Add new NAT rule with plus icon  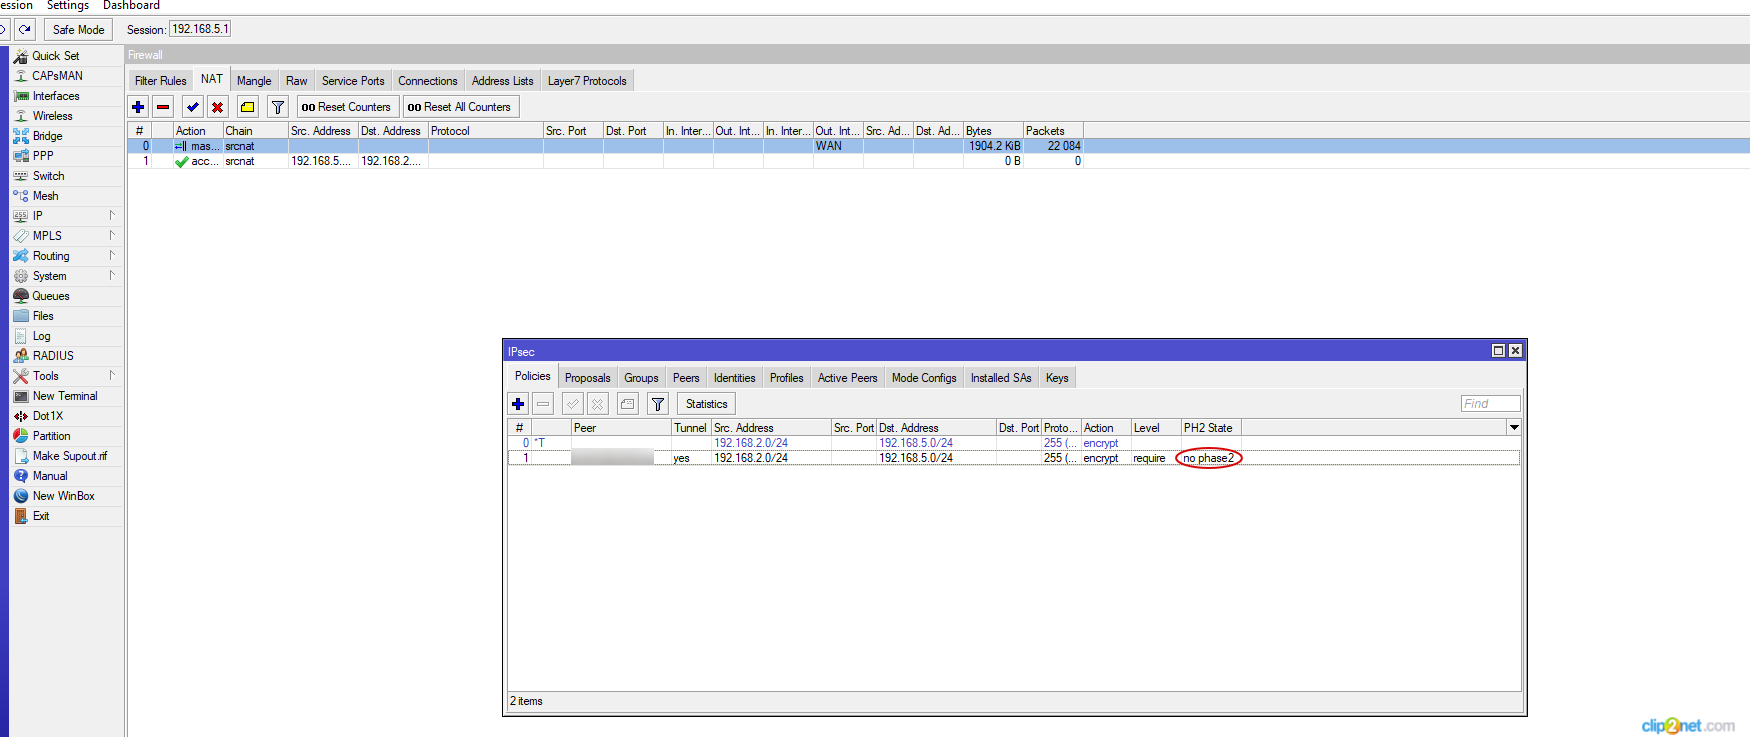click(138, 107)
